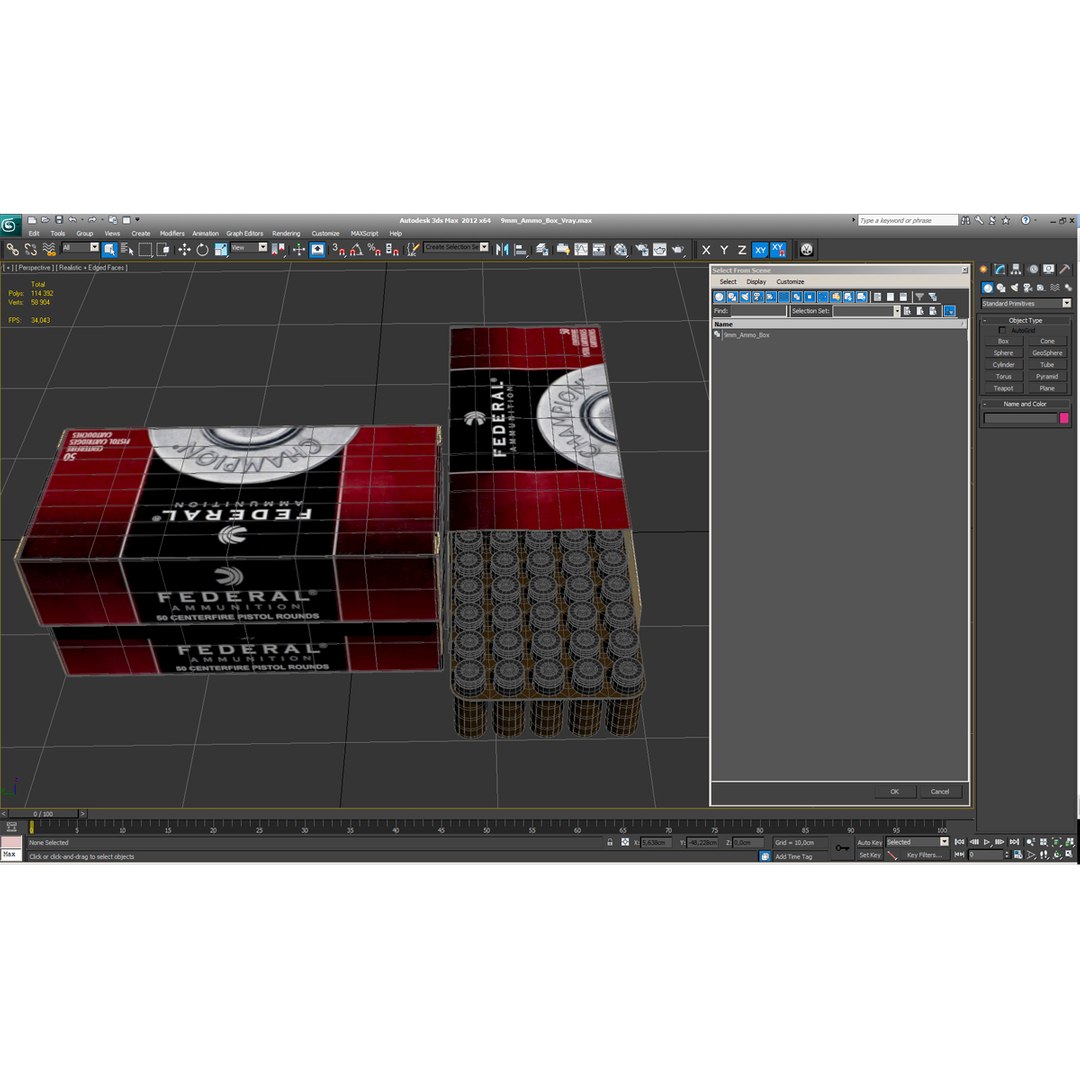Image resolution: width=1080 pixels, height=1080 pixels.
Task: Toggle Percent Snap
Action: [x=374, y=249]
